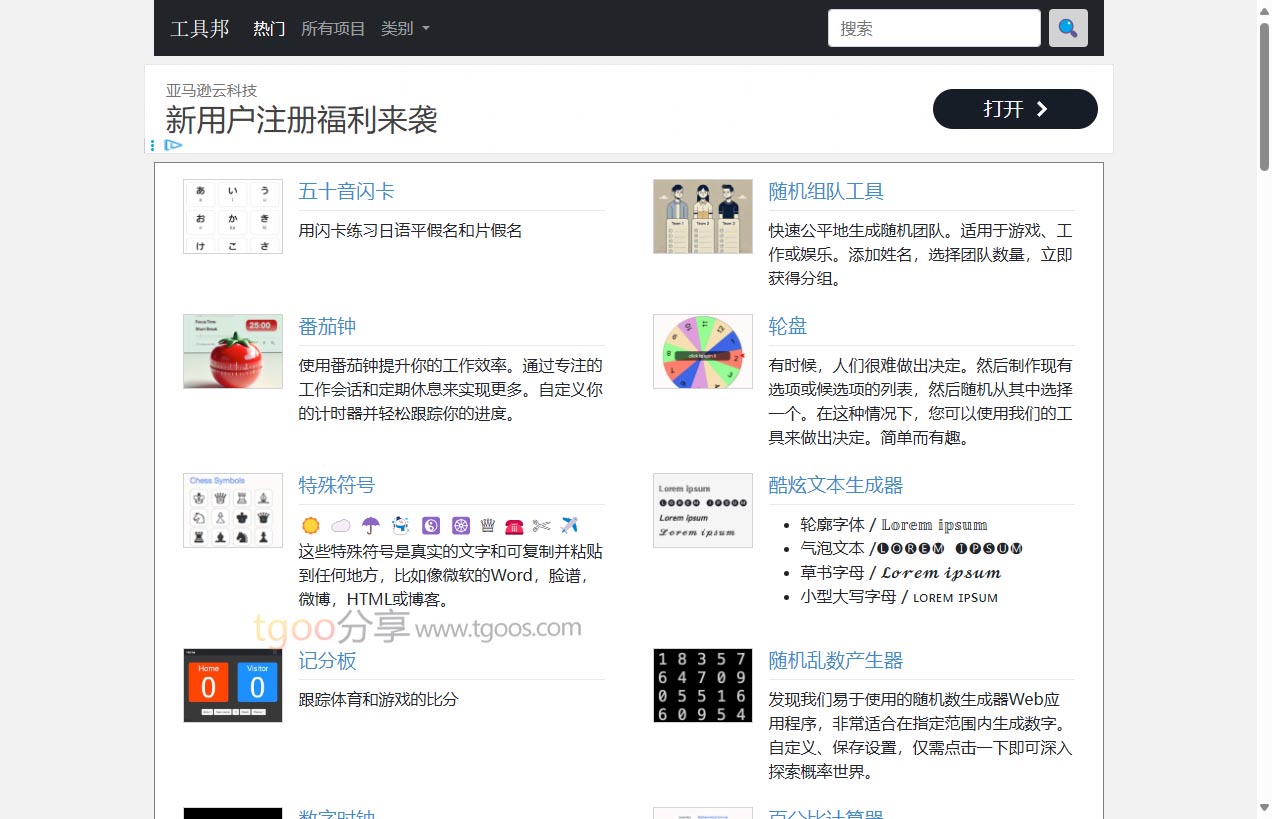Open the colorful spinning wheel thumbnail

pos(702,351)
